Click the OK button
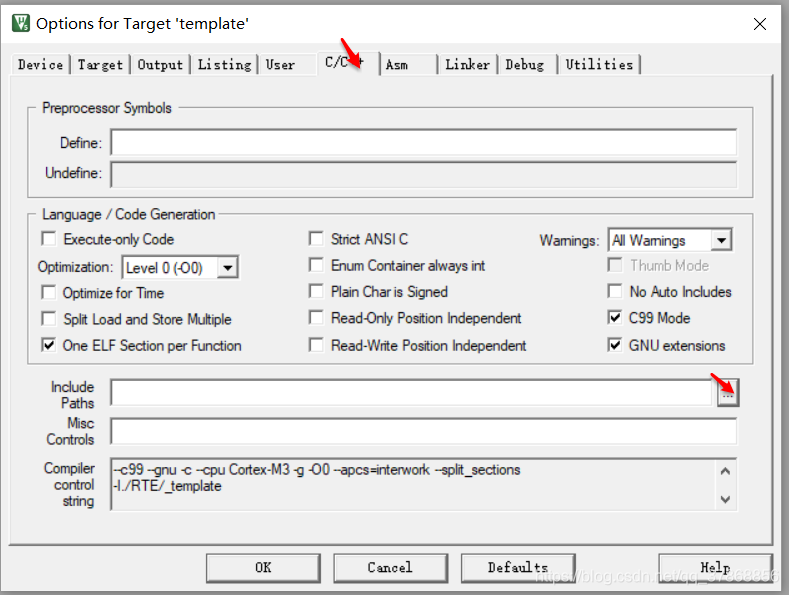789x595 pixels. click(x=263, y=568)
